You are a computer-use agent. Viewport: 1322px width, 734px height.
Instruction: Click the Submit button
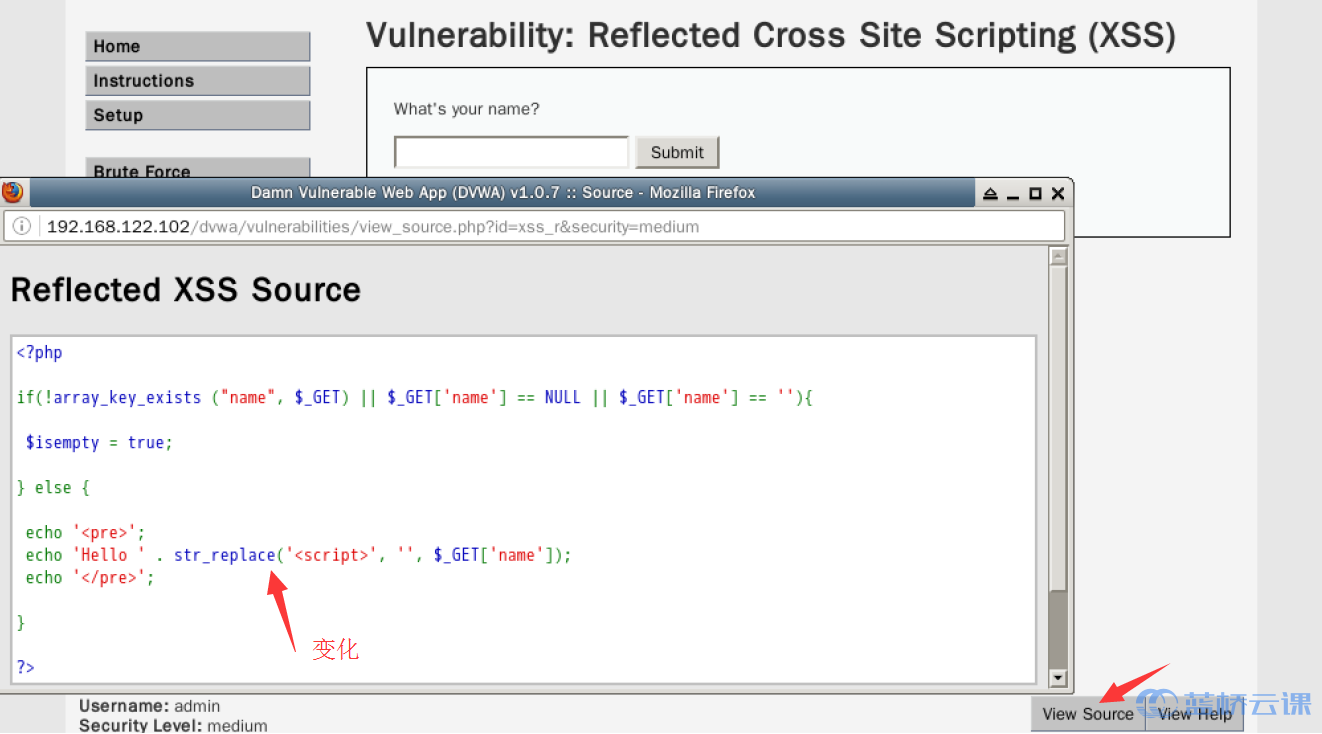tap(677, 152)
